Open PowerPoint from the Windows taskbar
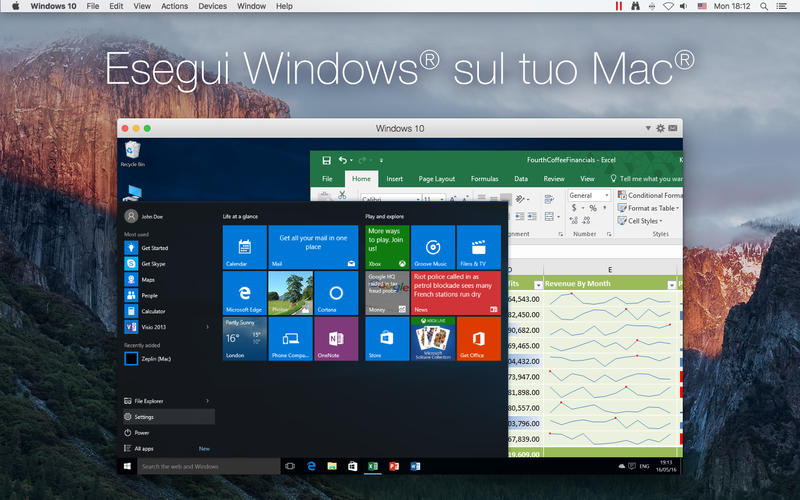This screenshot has width=800, height=500. [x=394, y=466]
